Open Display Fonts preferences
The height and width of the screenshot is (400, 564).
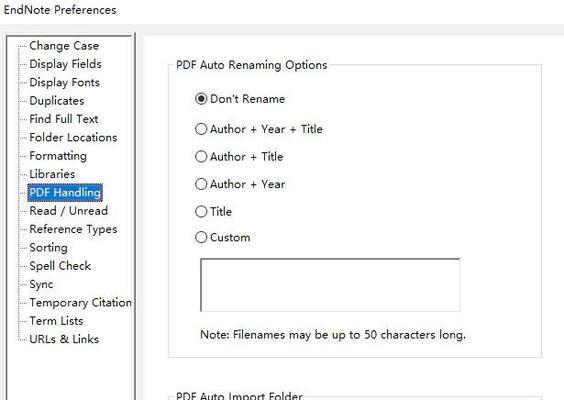(x=64, y=82)
